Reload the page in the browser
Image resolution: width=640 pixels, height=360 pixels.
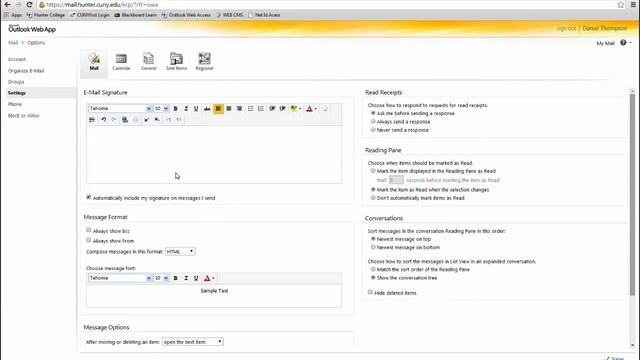[29, 4]
